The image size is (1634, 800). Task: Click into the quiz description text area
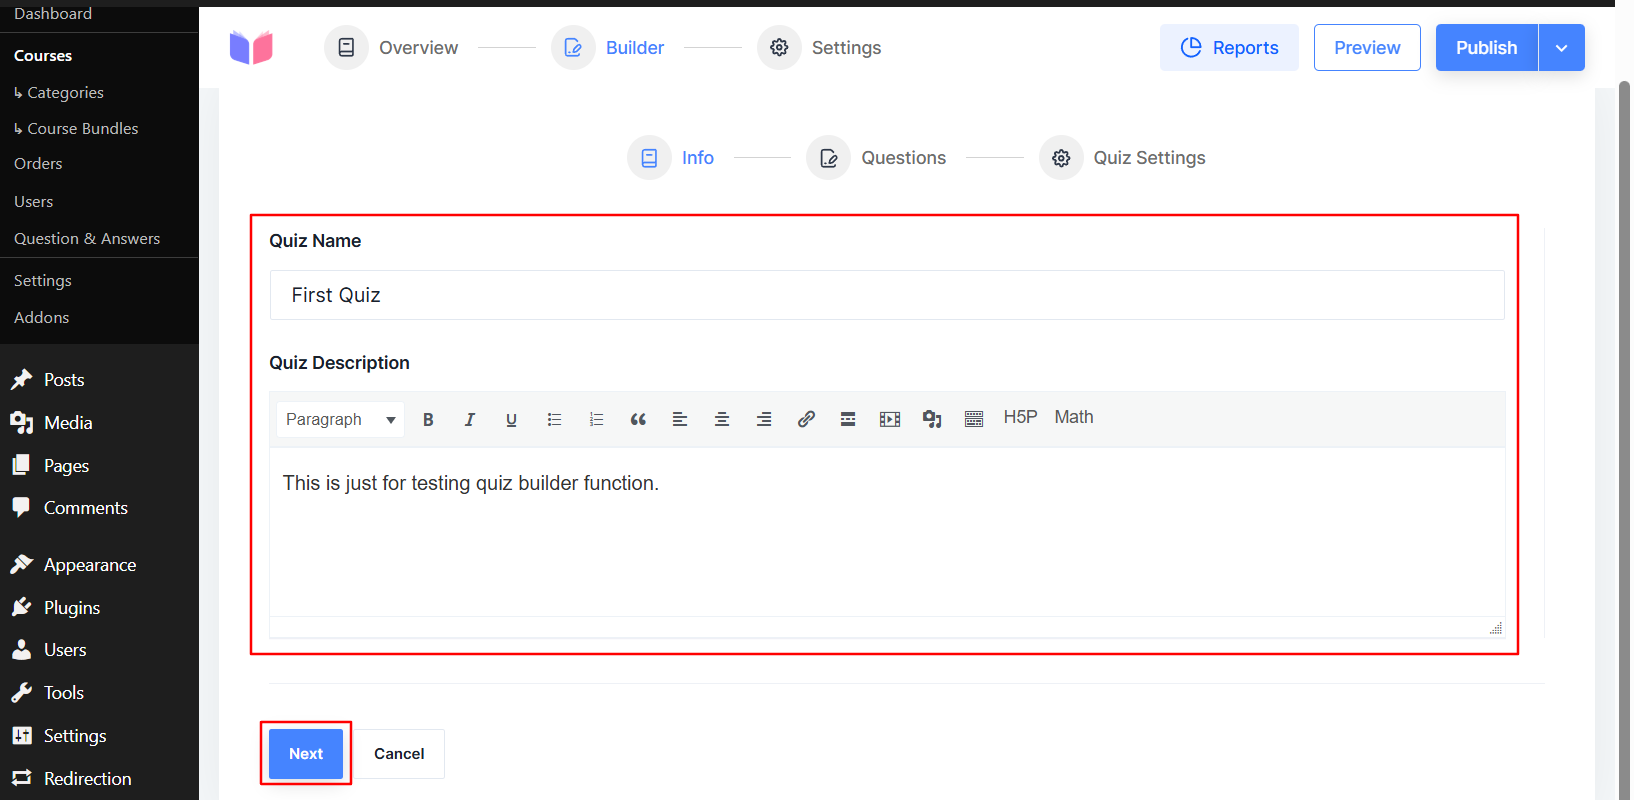click(887, 532)
